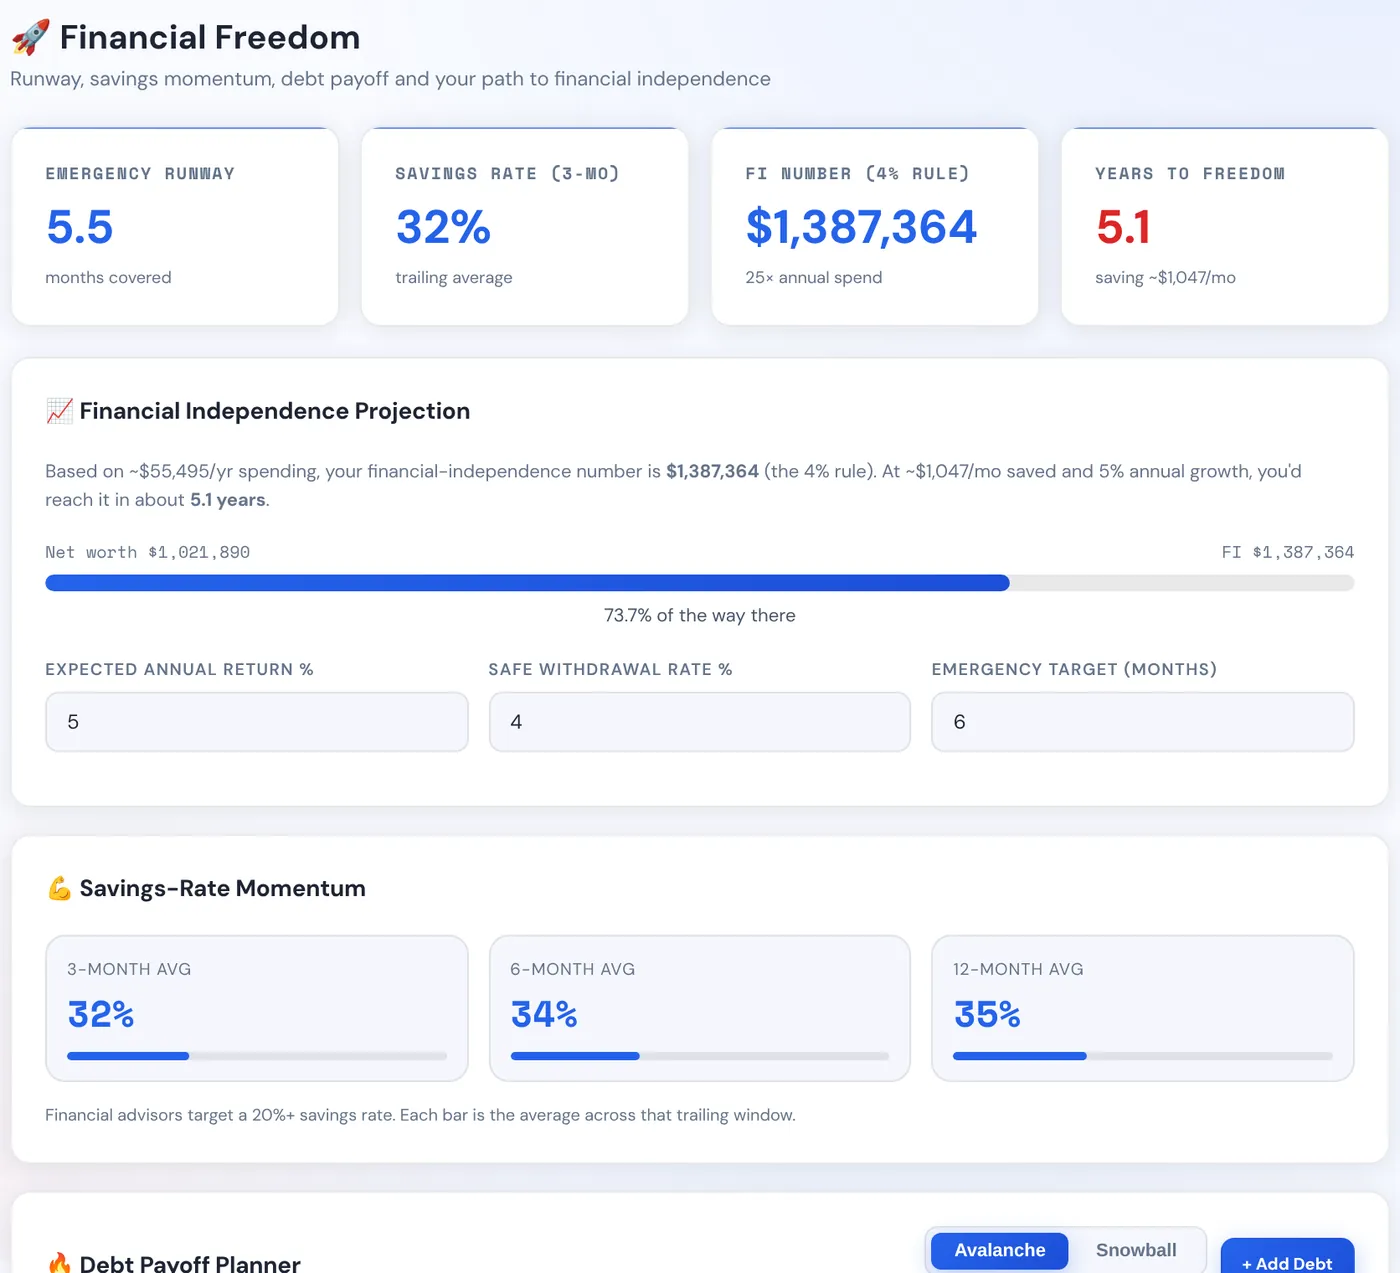1400x1273 pixels.
Task: Click the 'Debt Payoff Planner' heading
Action: point(190,1264)
